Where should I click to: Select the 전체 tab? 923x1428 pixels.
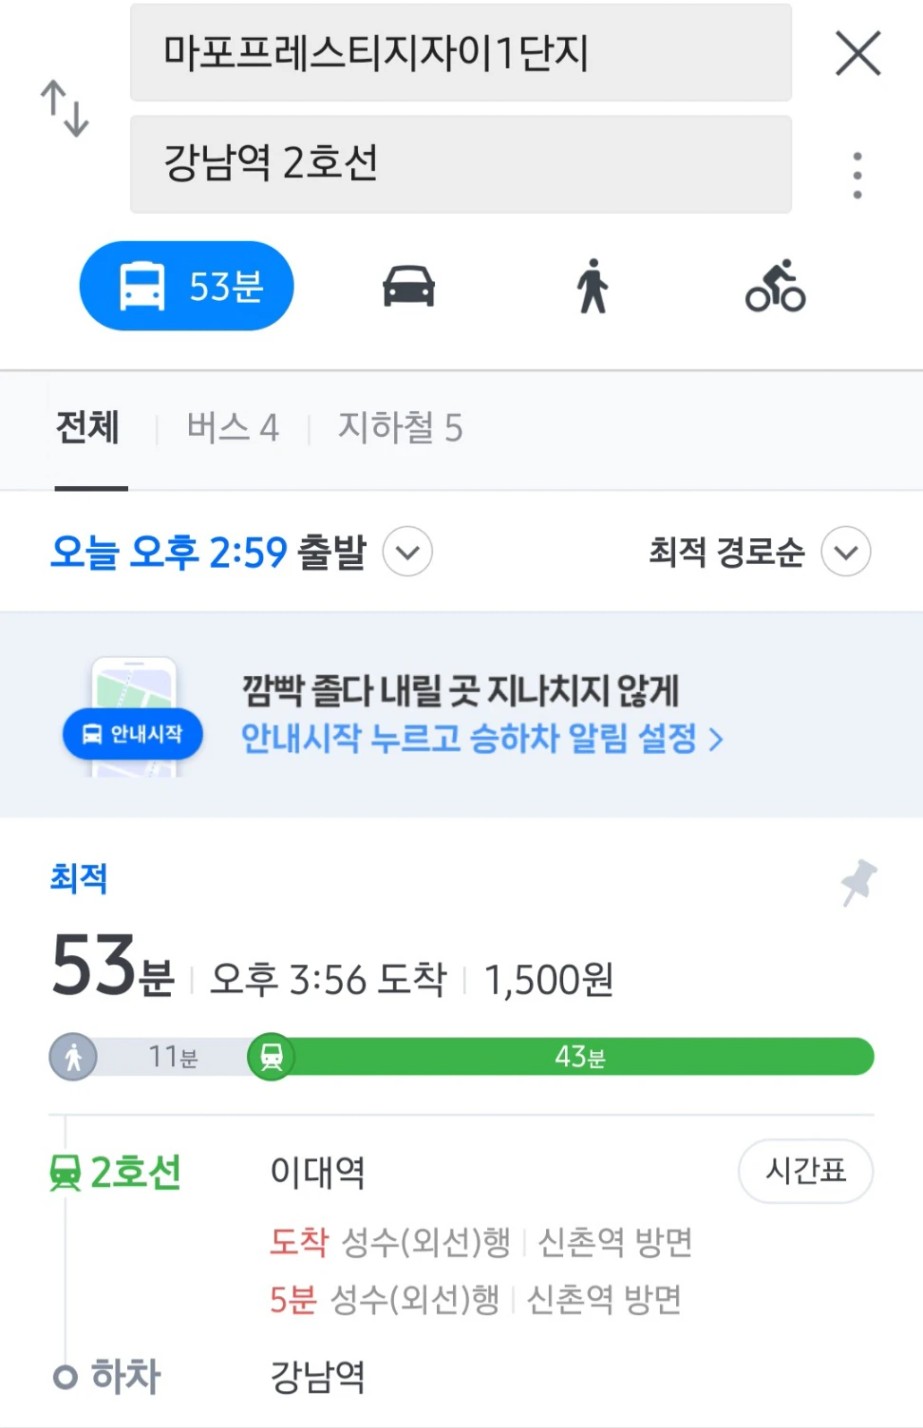tap(88, 428)
